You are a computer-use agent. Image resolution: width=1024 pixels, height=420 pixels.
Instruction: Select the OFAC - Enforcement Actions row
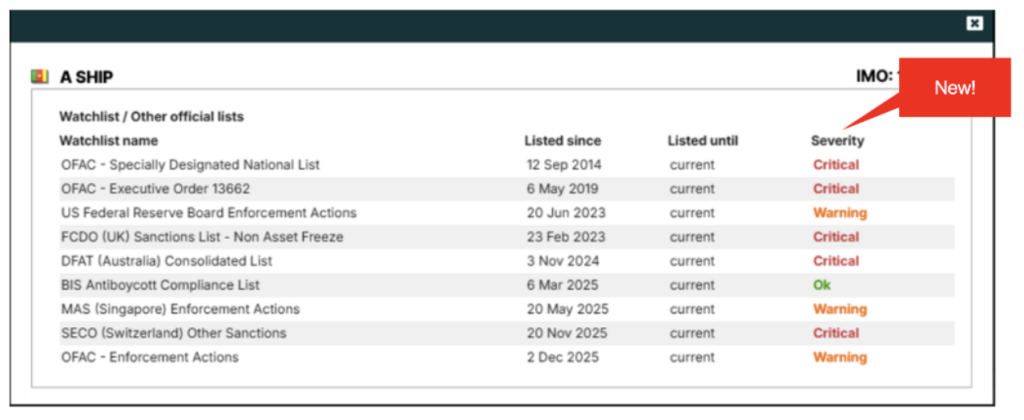coord(149,357)
